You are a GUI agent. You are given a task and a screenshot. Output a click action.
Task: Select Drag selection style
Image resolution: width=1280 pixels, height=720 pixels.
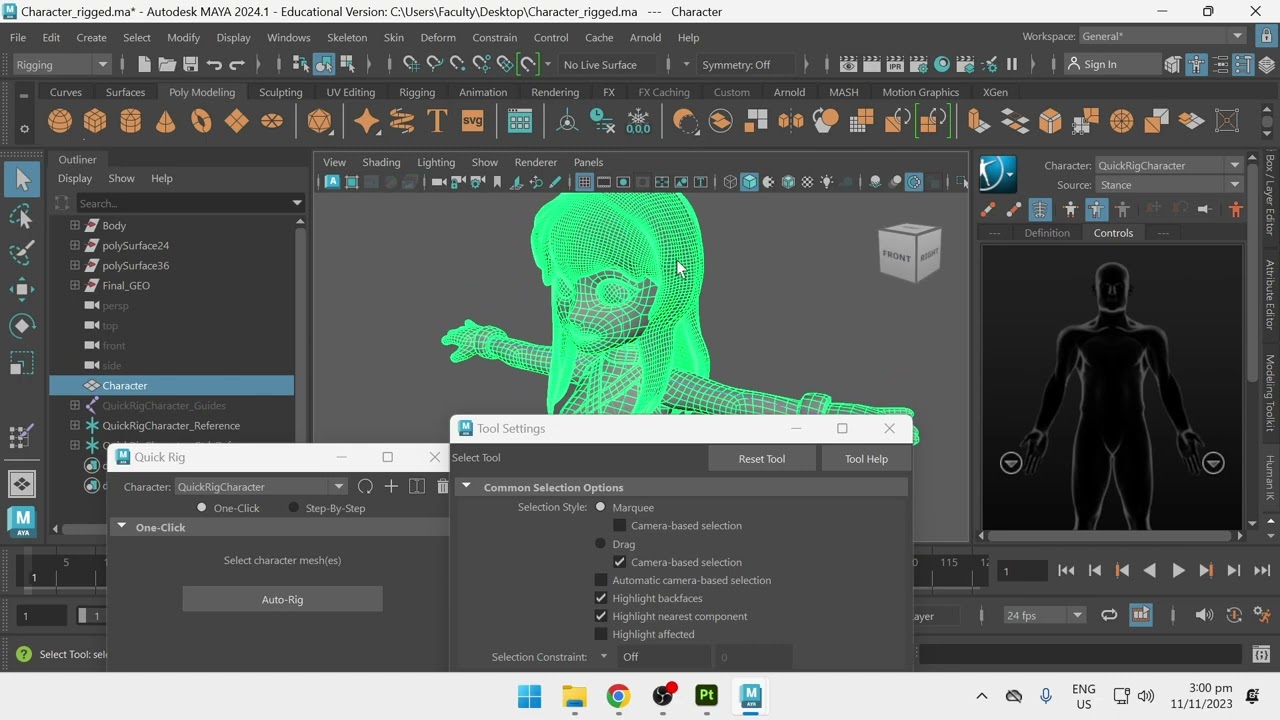click(600, 544)
